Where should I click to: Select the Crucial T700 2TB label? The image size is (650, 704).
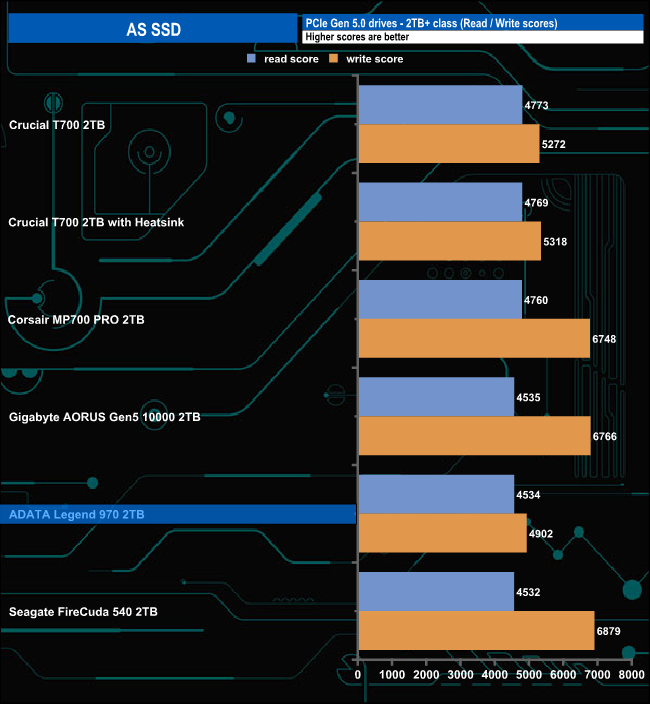click(x=57, y=125)
